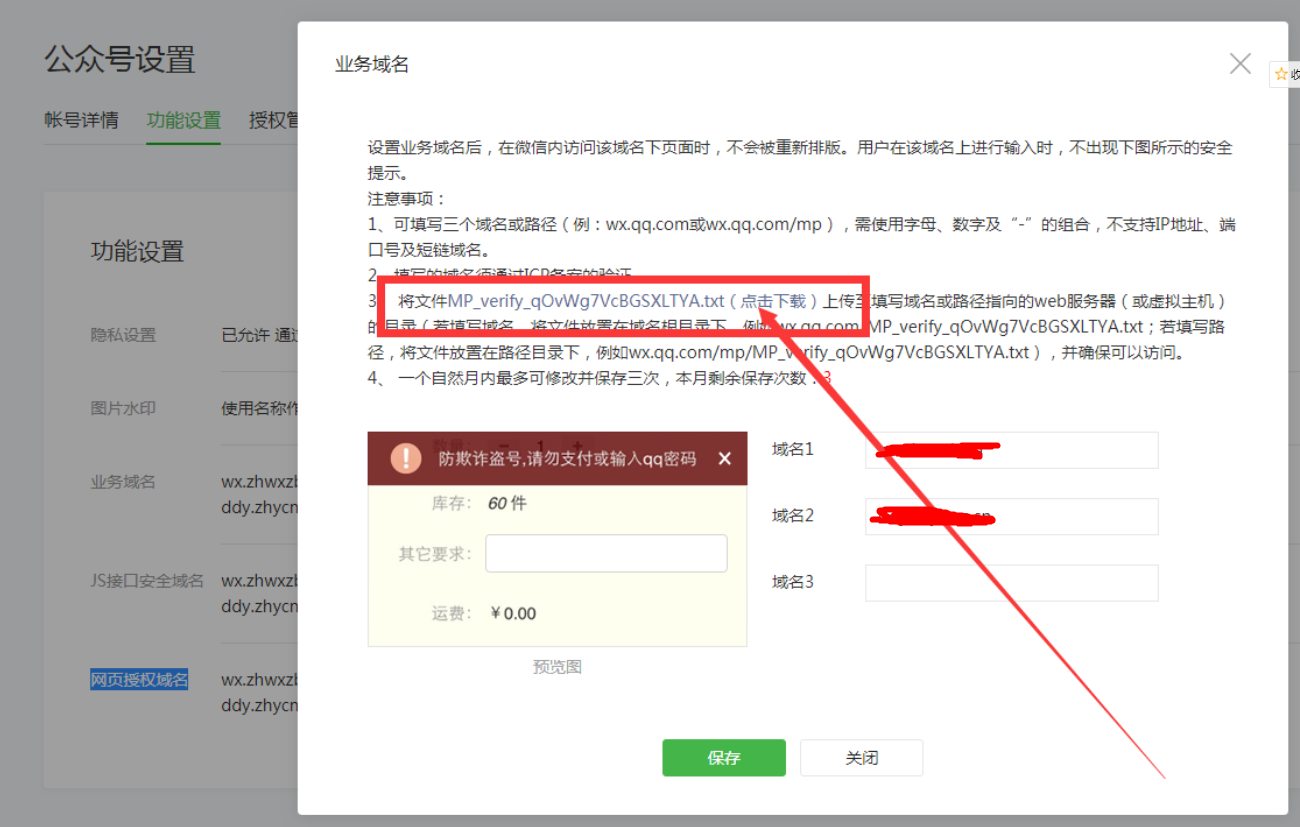Select the 隐私设置 row label
The image size is (1300, 827).
pyautogui.click(x=123, y=335)
